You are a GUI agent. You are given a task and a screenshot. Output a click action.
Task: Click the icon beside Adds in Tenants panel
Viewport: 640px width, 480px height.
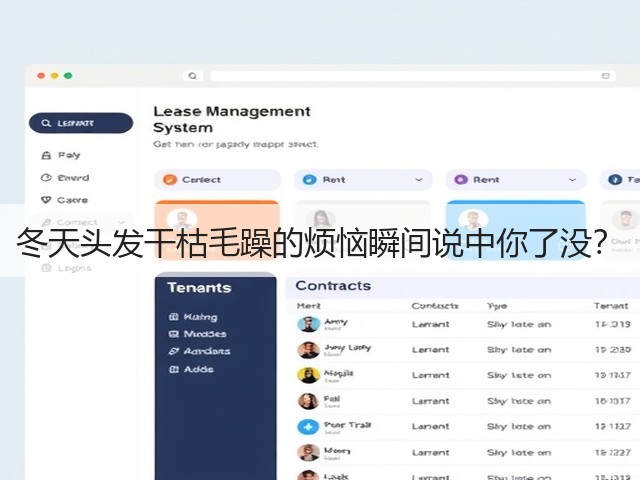pyautogui.click(x=173, y=369)
